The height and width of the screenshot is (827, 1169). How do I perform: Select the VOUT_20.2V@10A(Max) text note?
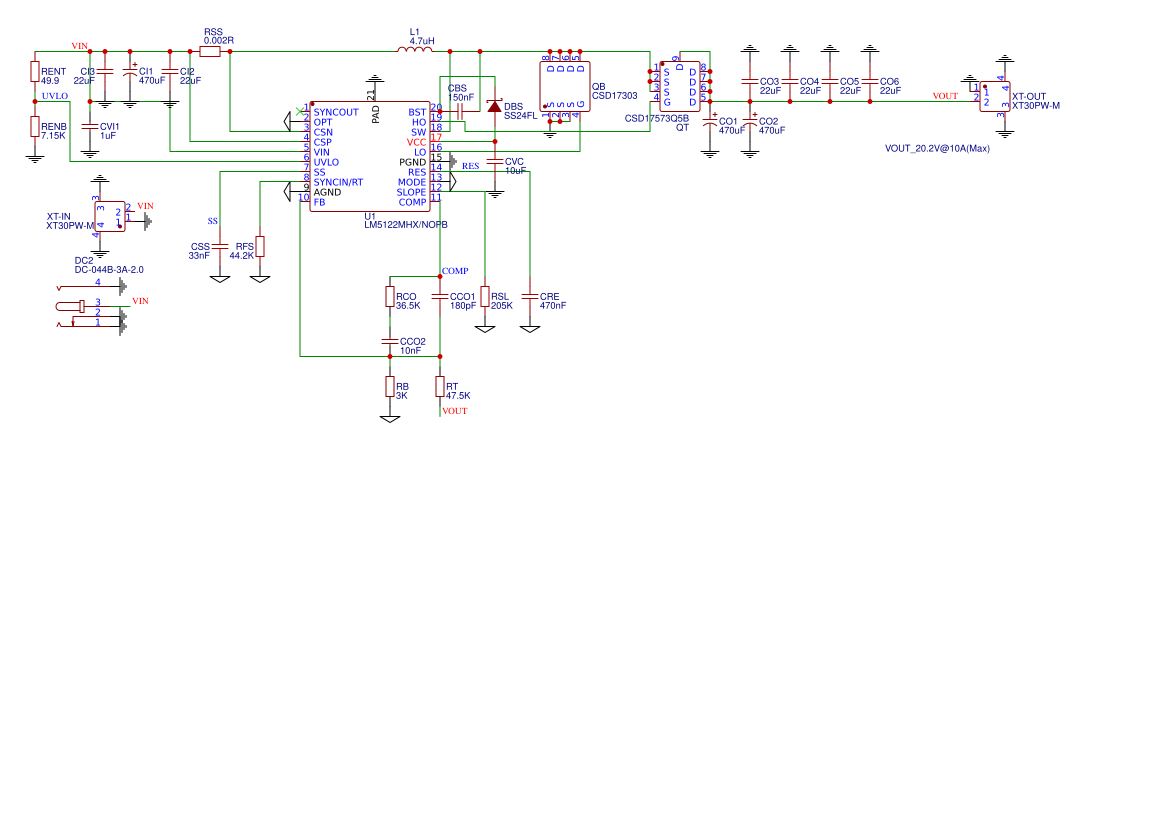click(x=936, y=148)
